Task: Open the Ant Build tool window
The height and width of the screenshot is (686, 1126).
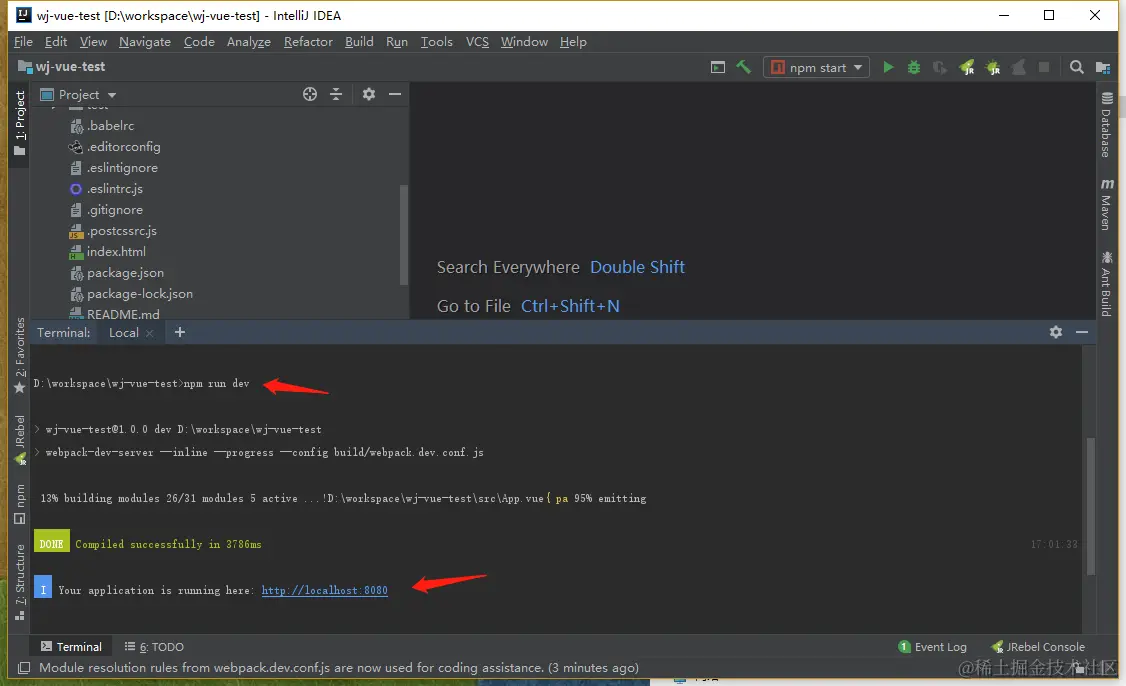Action: pos(1107,284)
